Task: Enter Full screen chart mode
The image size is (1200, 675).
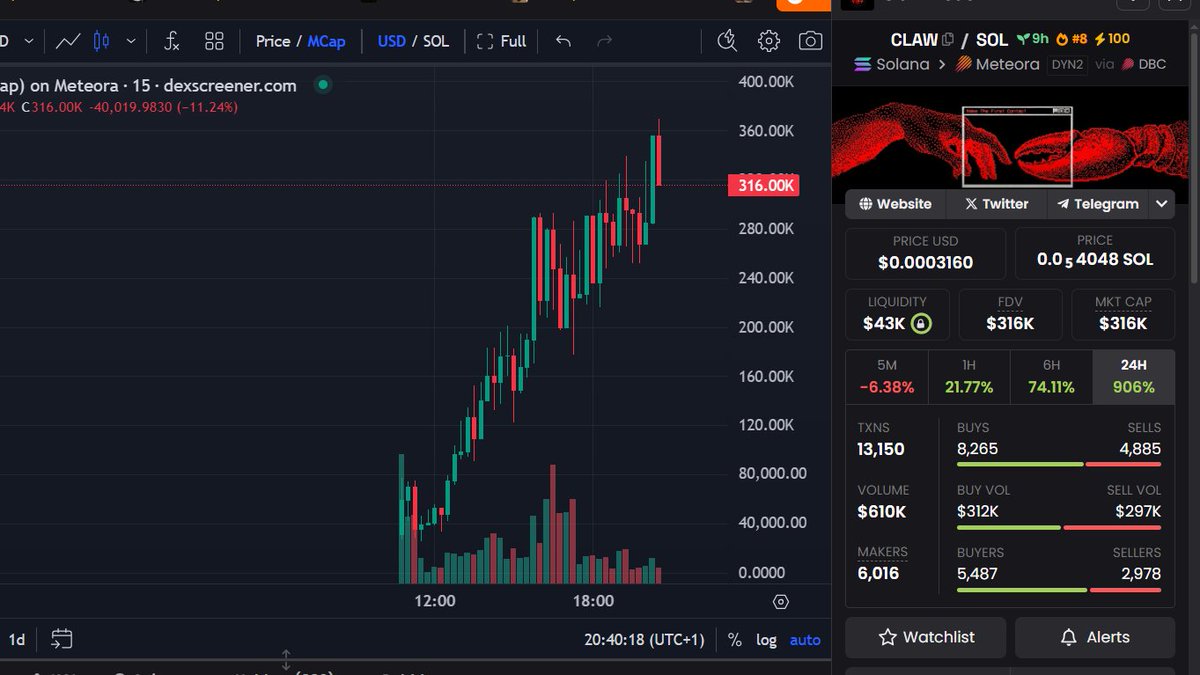Action: coord(501,41)
